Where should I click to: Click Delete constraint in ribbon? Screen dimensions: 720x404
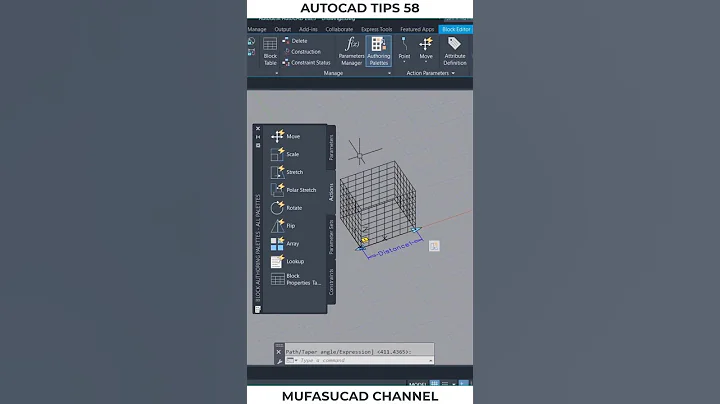click(x=295, y=41)
